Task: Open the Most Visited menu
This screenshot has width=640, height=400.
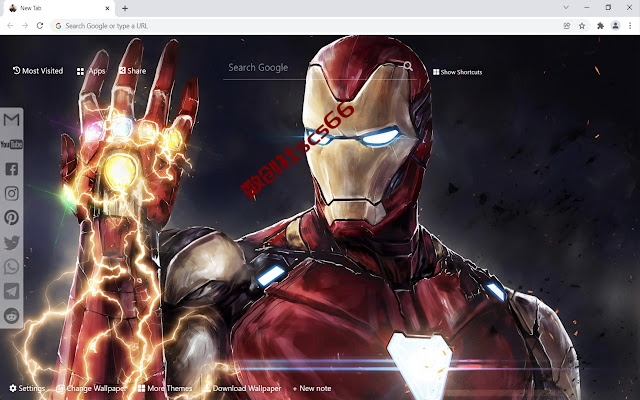Action: (38, 71)
